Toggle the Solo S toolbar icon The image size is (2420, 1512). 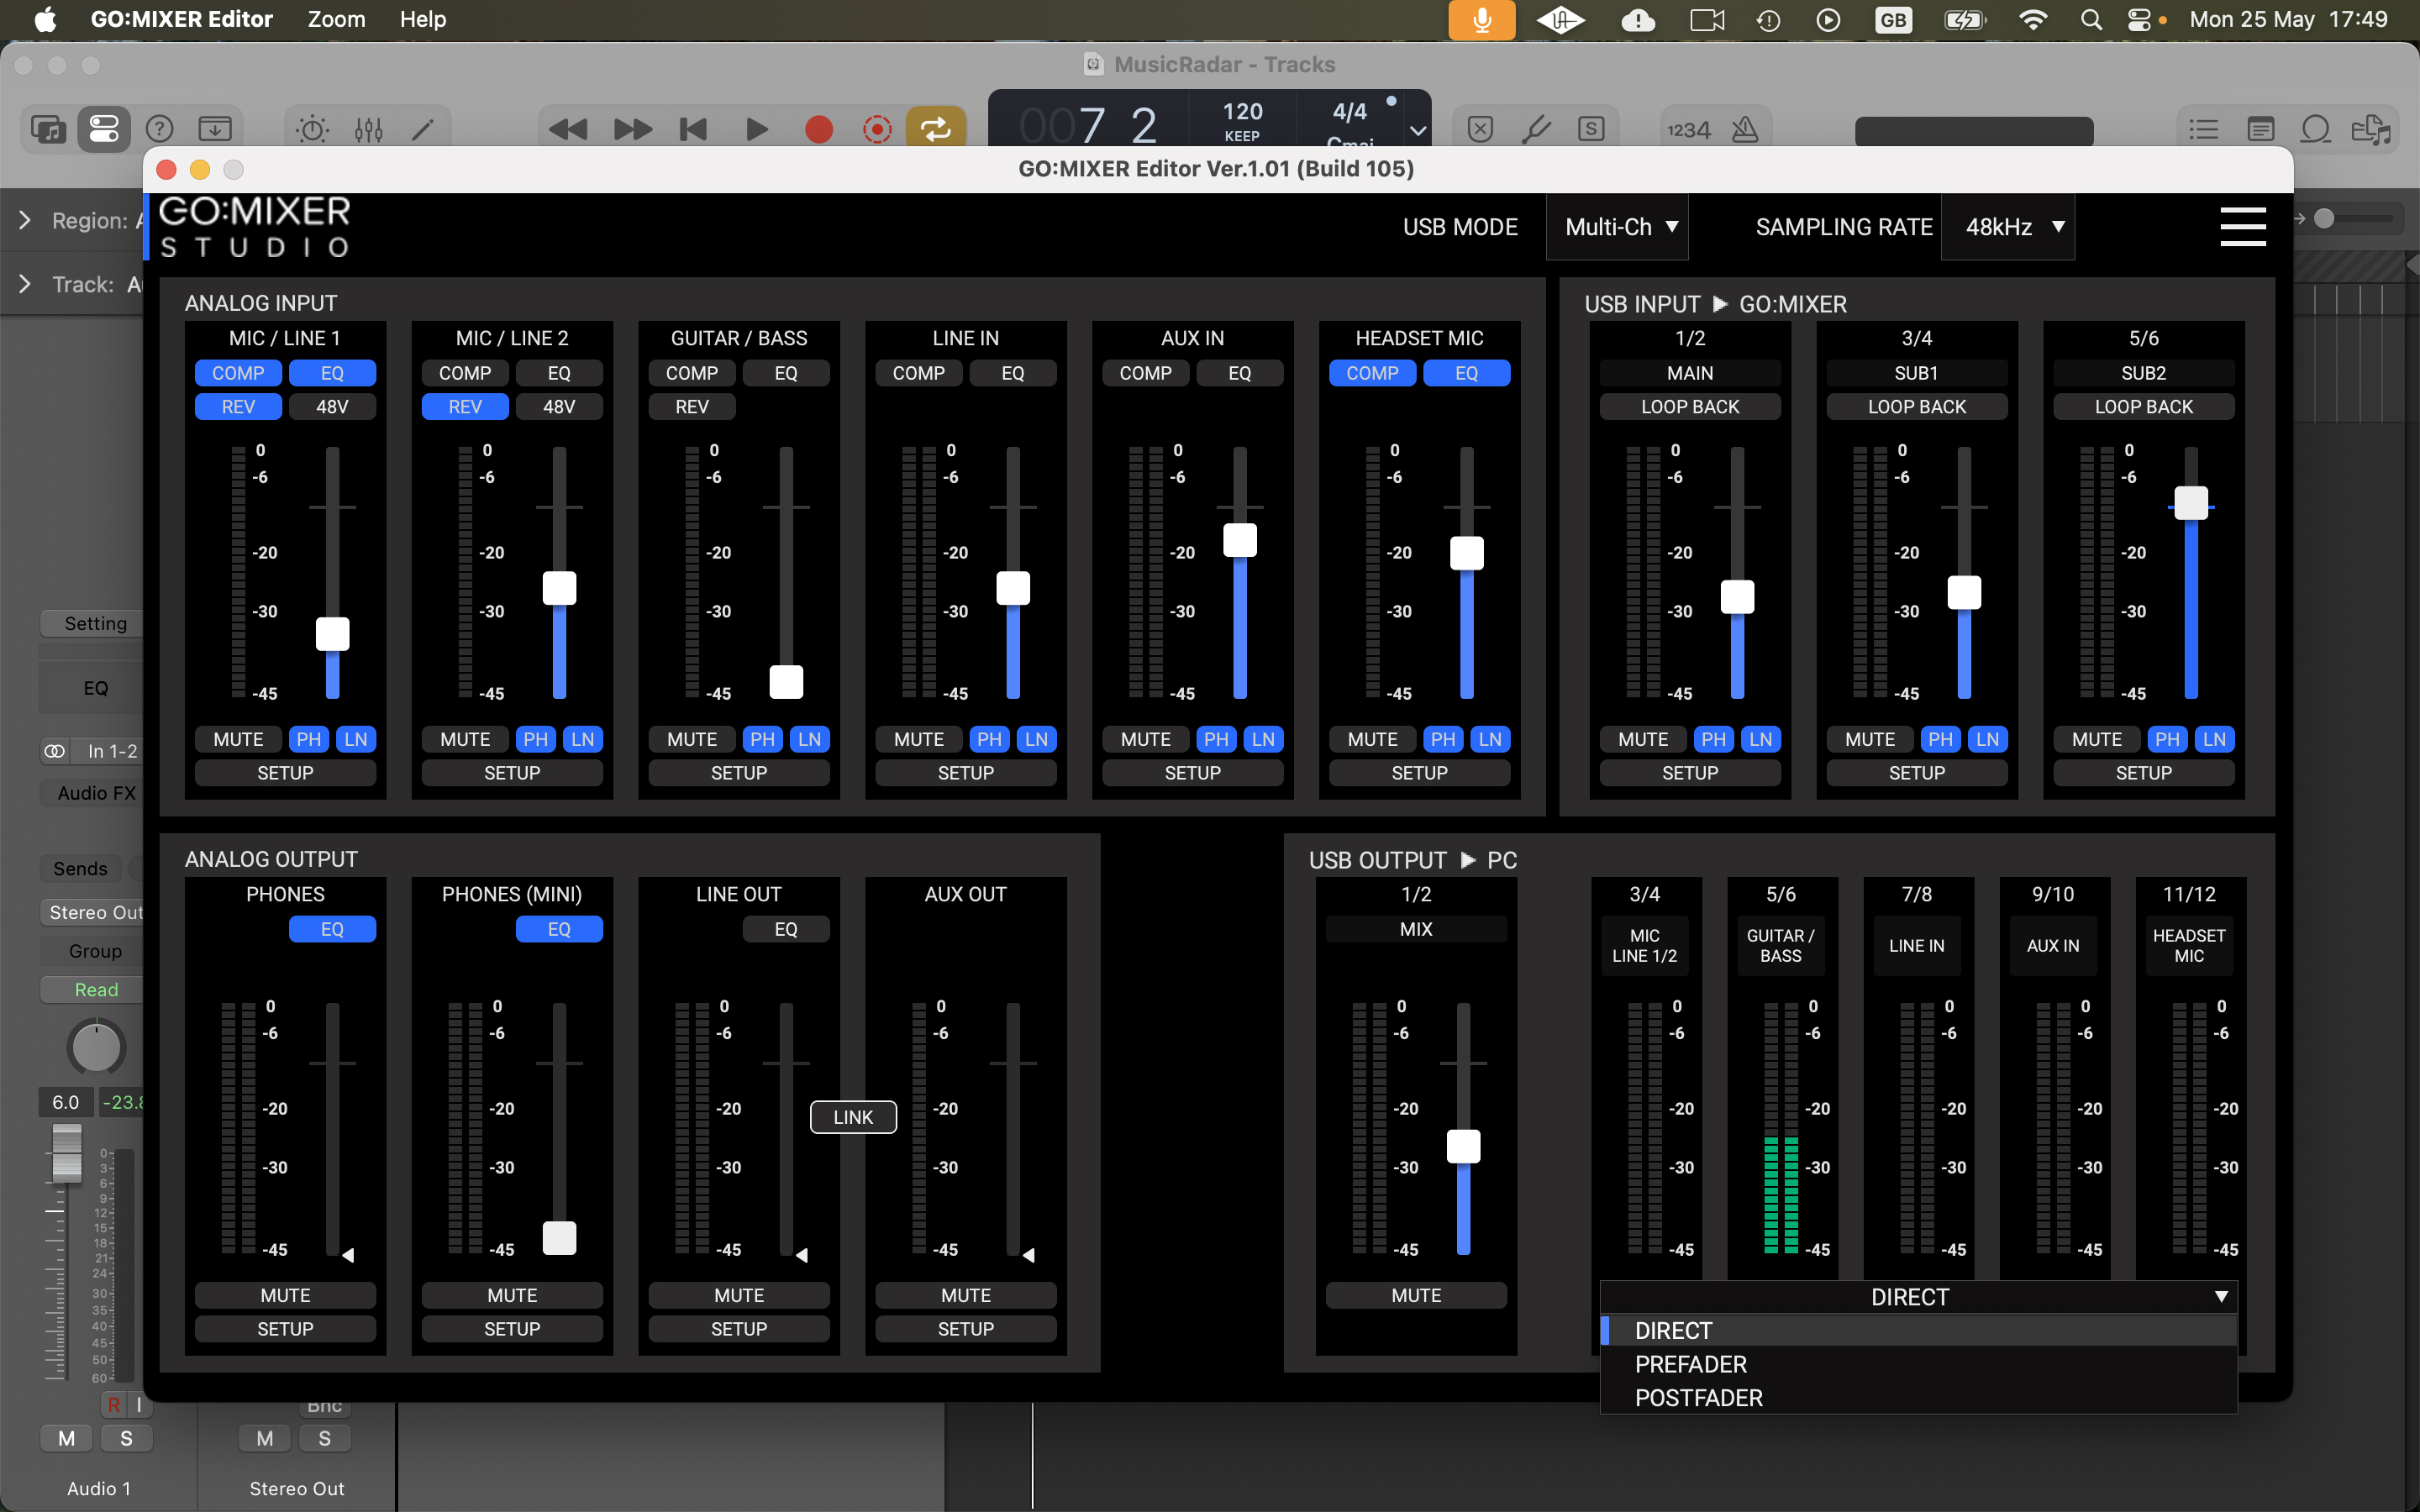click(1591, 129)
